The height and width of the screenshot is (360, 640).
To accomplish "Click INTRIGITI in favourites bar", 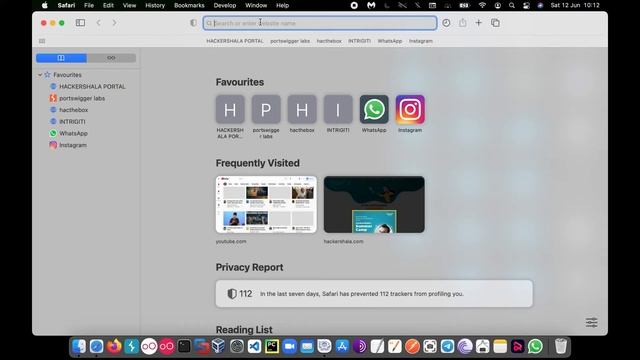I will click(359, 41).
